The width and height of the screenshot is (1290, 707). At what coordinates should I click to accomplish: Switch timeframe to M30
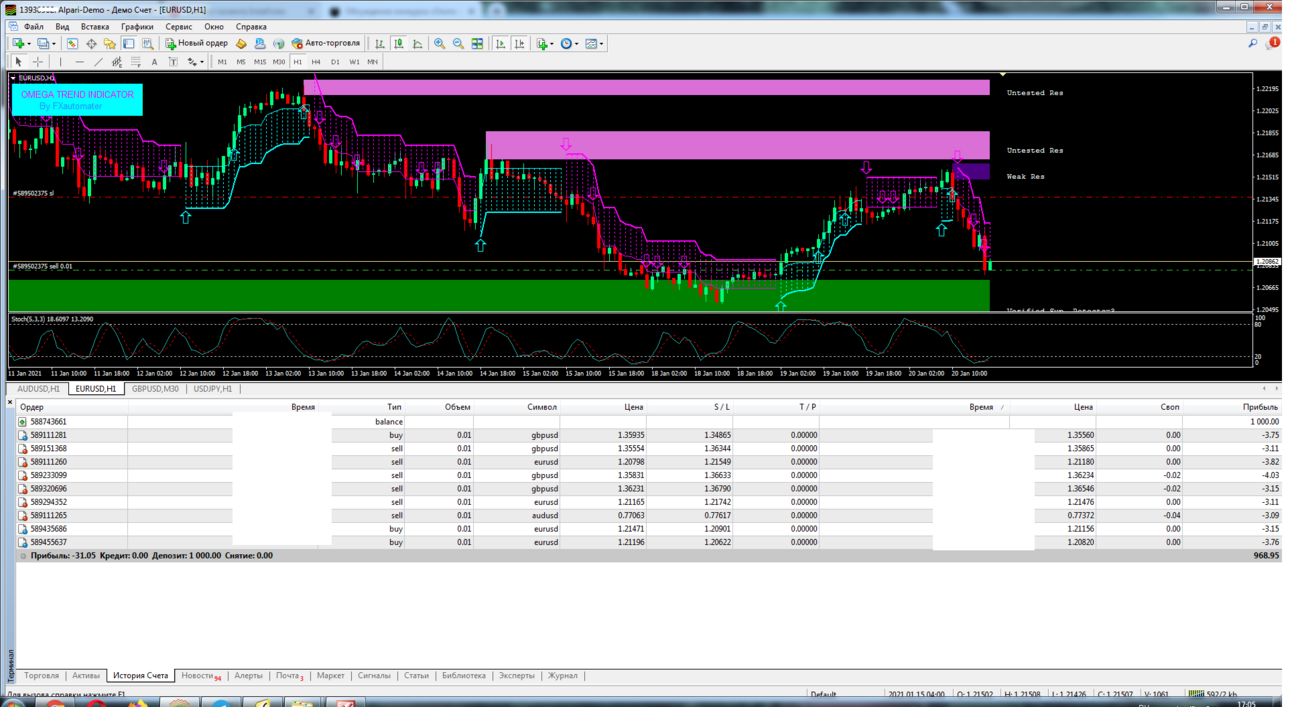pyautogui.click(x=279, y=62)
